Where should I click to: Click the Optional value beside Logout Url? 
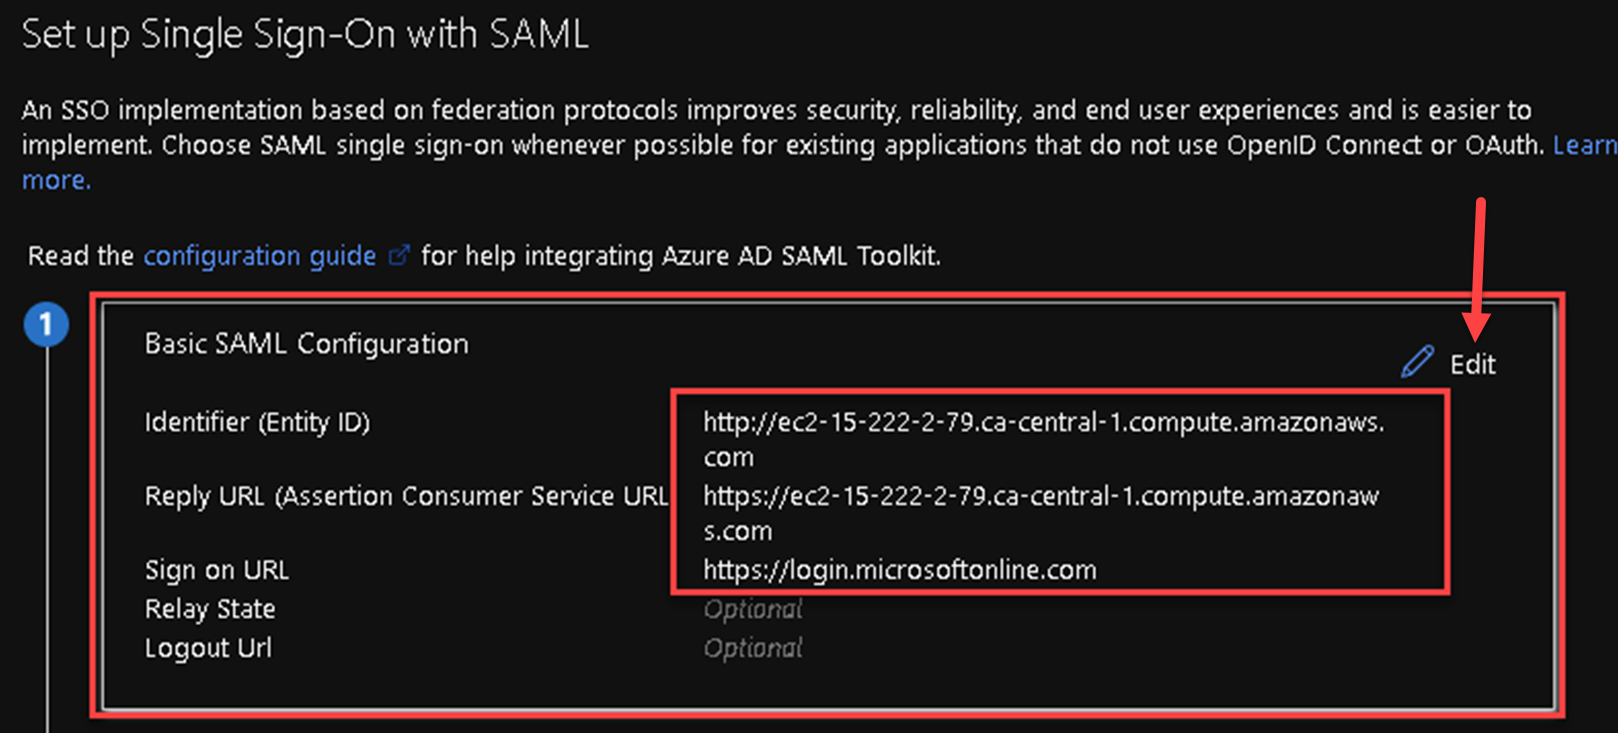(x=753, y=648)
